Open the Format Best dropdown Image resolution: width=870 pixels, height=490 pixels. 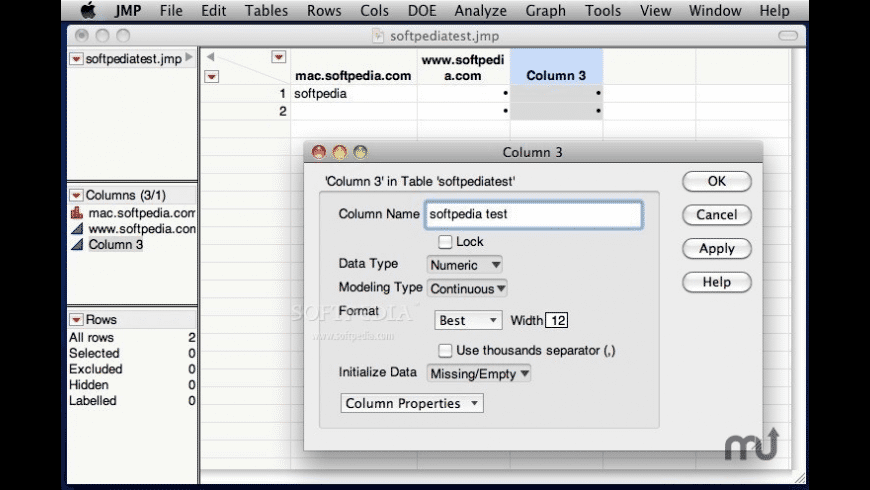468,320
